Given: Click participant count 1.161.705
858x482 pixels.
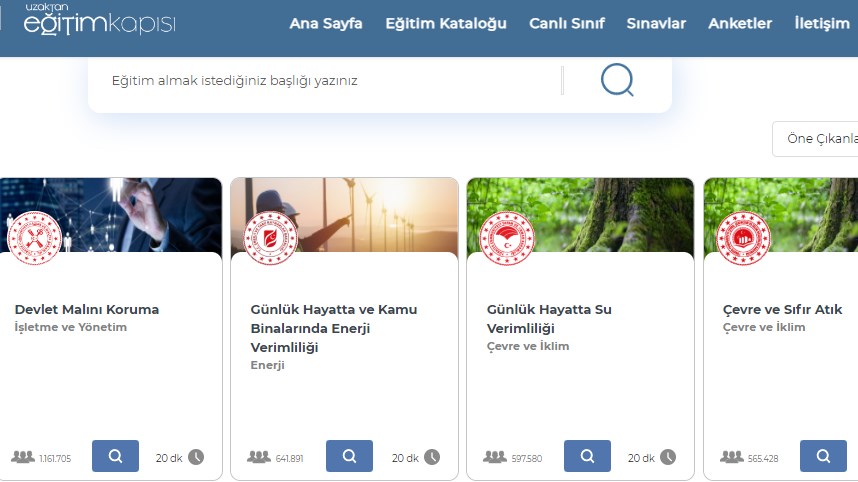Looking at the screenshot, I should [x=55, y=458].
